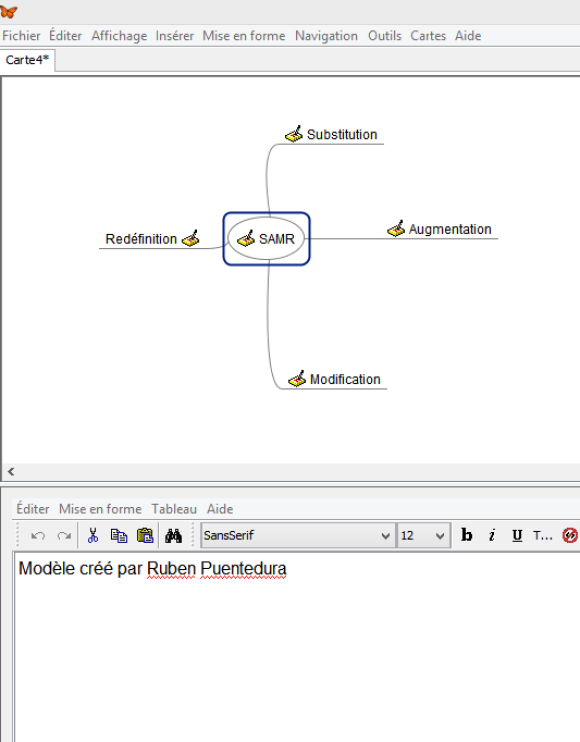The height and width of the screenshot is (742, 580).
Task: Click the undo arrow in note editor
Action: point(38,536)
